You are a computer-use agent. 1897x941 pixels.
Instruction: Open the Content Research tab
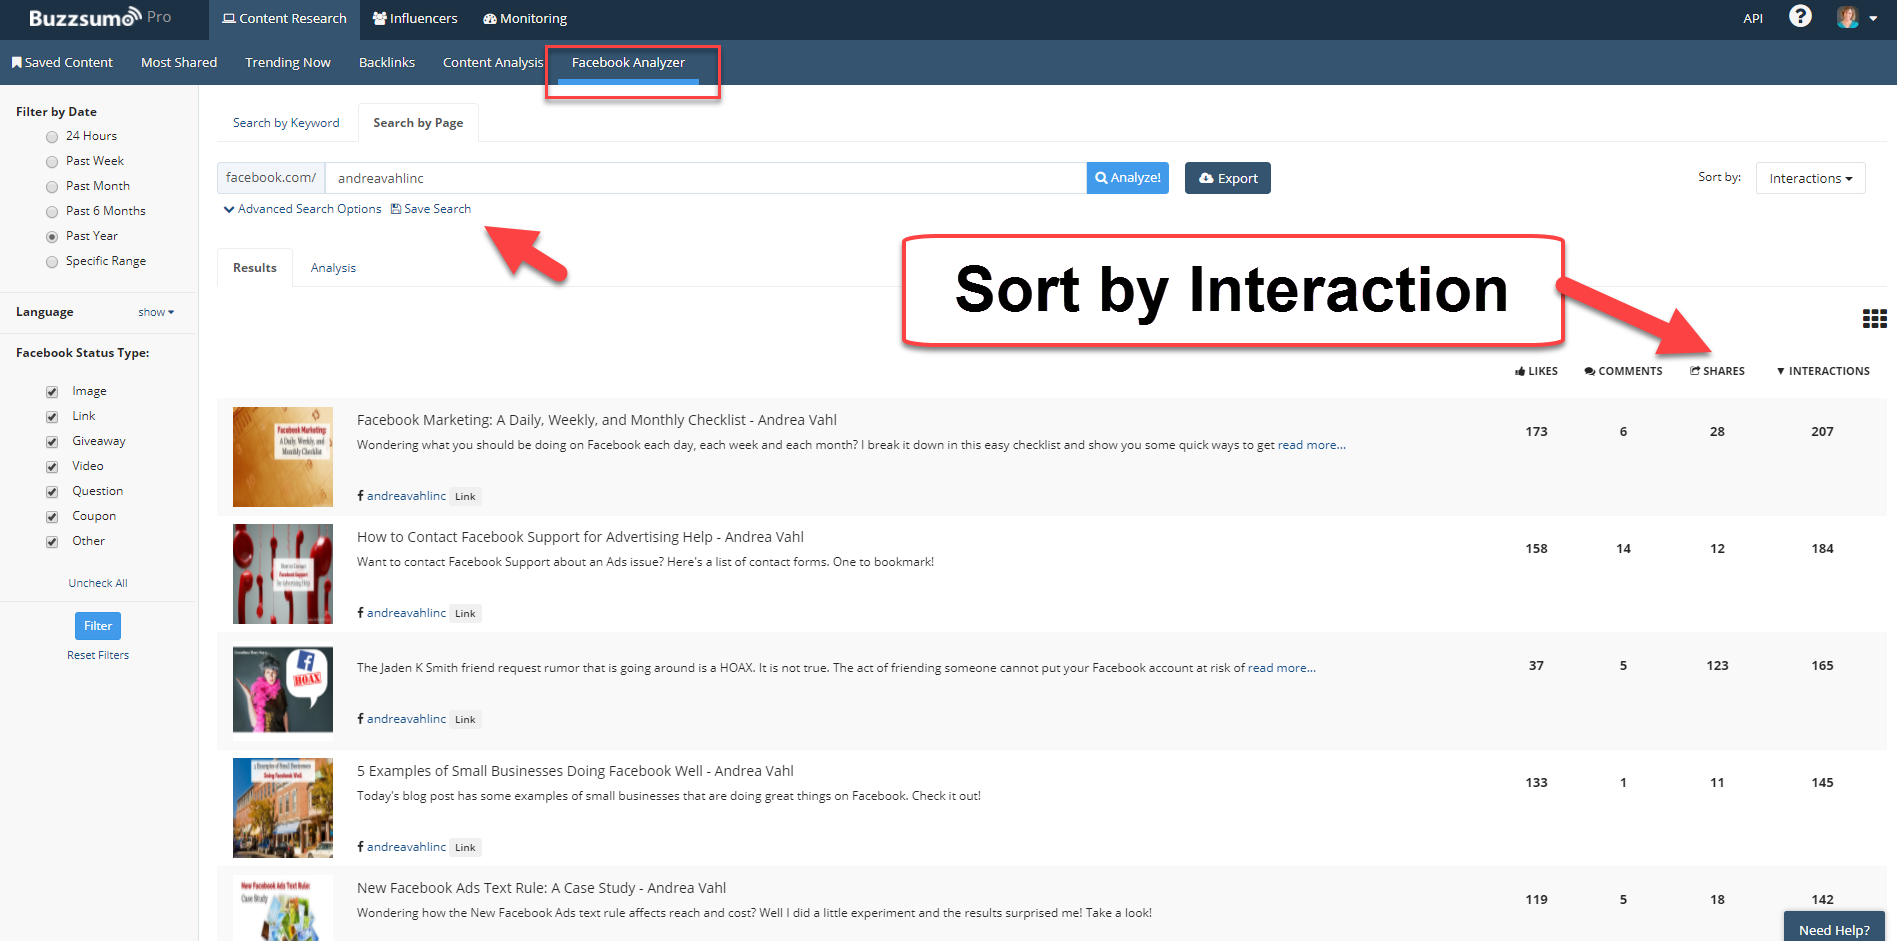pyautogui.click(x=284, y=19)
